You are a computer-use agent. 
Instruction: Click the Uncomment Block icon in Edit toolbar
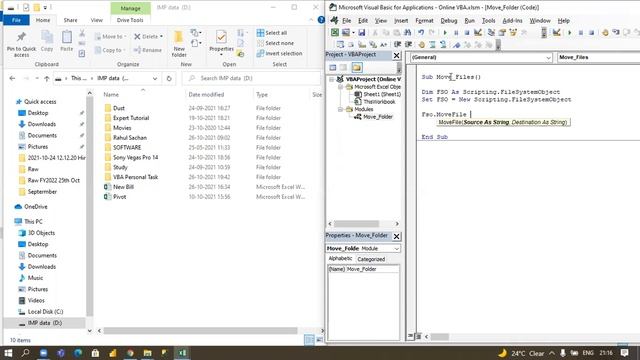point(443,44)
